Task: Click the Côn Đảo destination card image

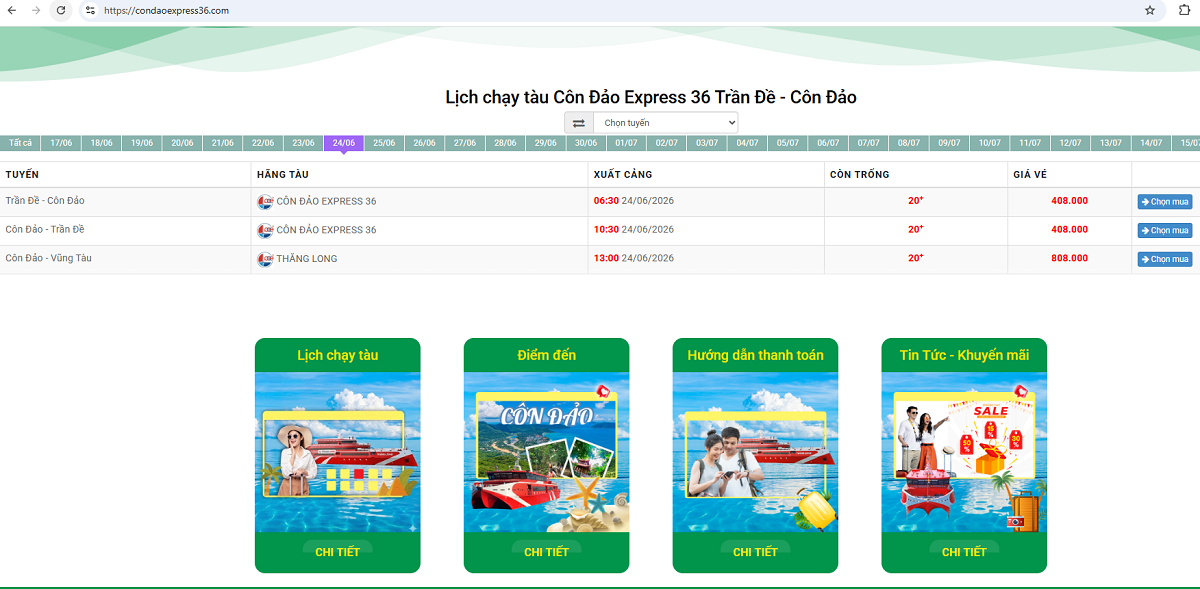Action: 546,452
